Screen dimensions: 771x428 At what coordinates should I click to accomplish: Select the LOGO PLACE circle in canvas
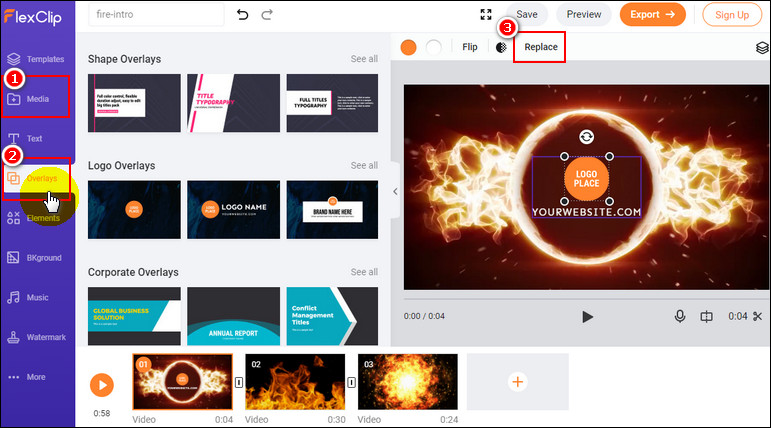pyautogui.click(x=586, y=179)
